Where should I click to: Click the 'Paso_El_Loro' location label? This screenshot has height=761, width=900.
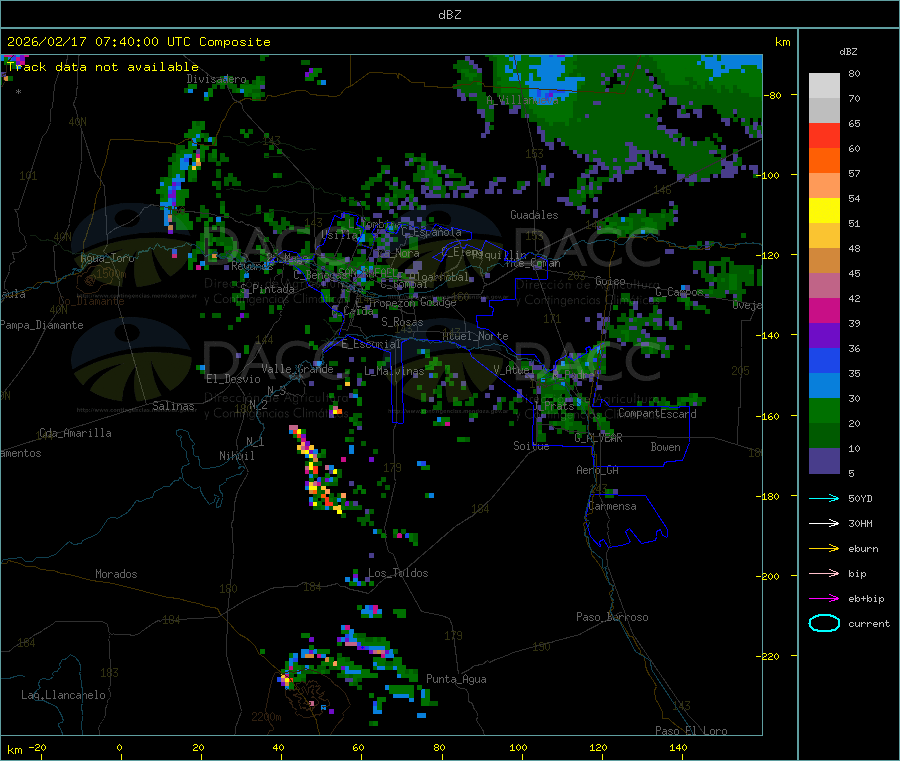pos(691,731)
